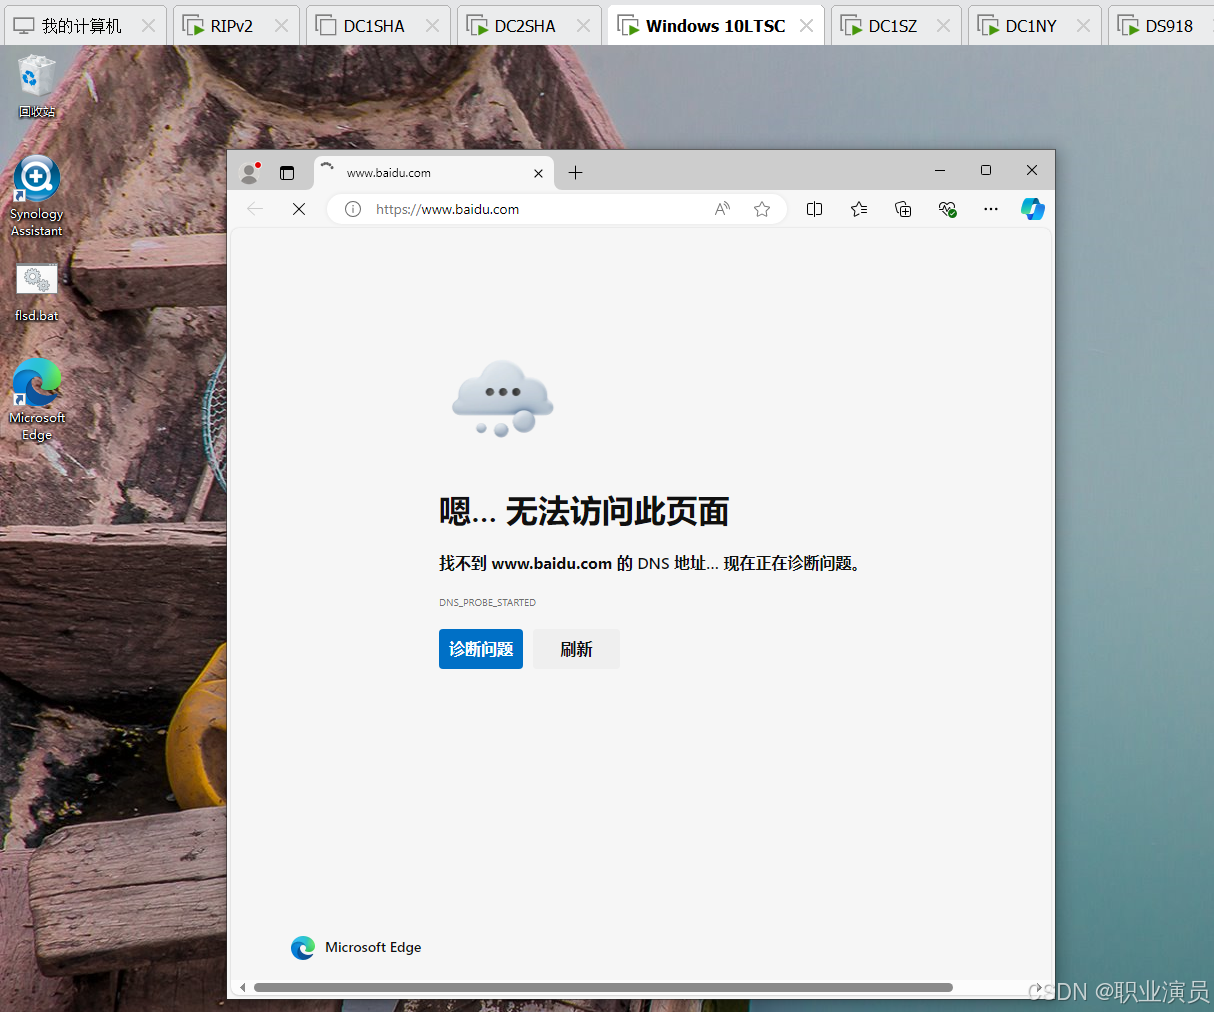Click the Microsoft Edge logo at the page bottom
This screenshot has height=1012, width=1214.
click(303, 948)
